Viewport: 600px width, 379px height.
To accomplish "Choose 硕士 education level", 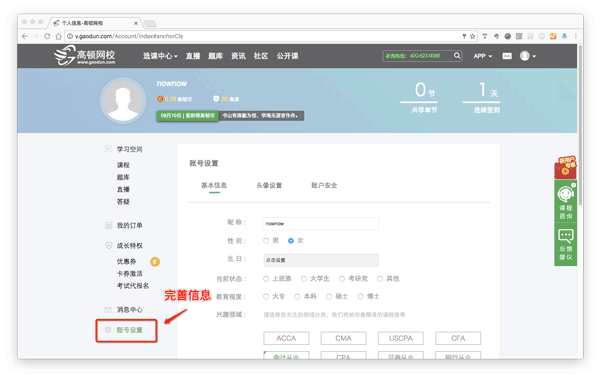I will pyautogui.click(x=329, y=296).
